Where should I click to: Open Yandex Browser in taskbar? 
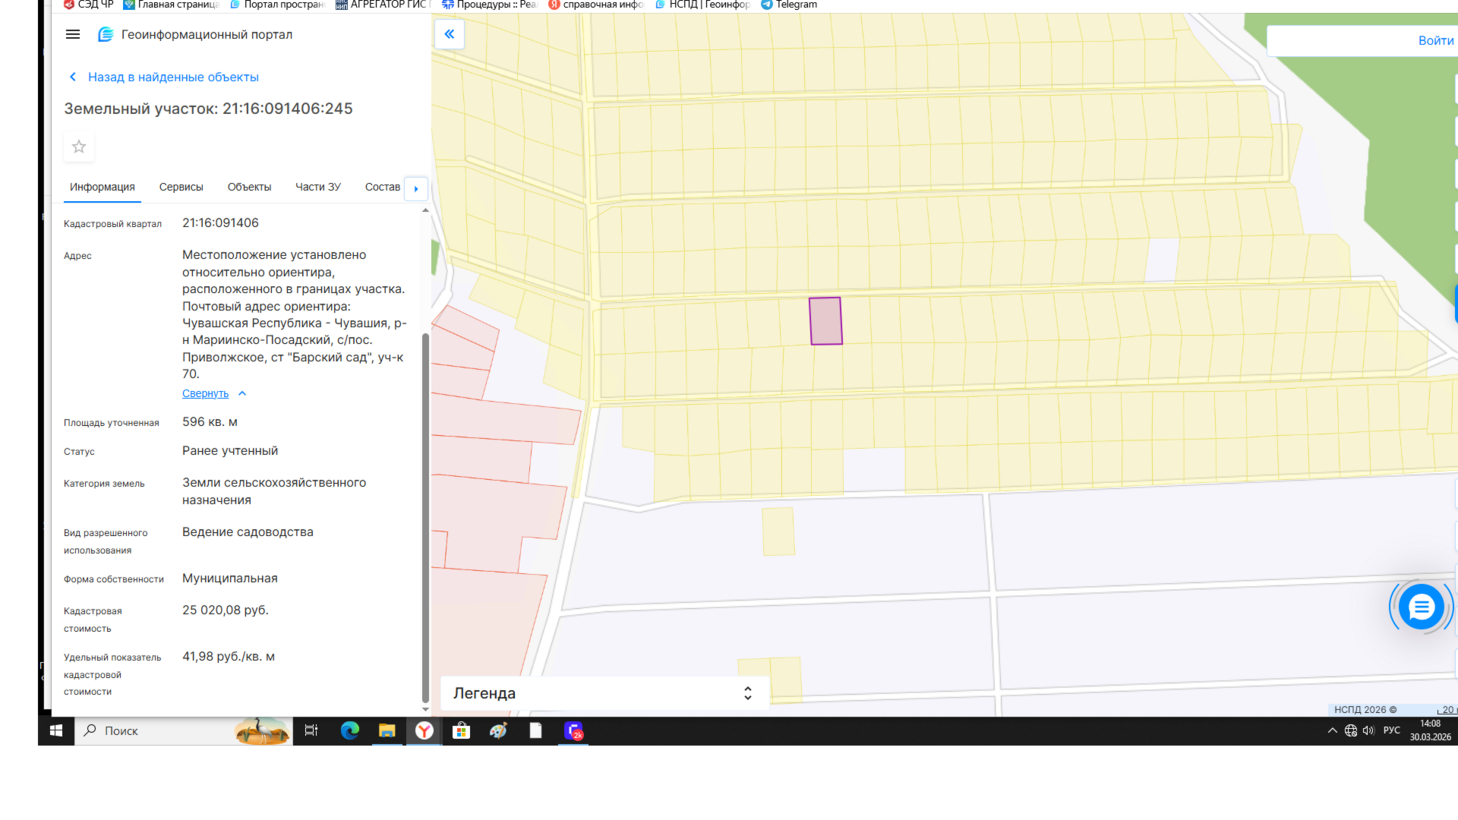point(424,731)
